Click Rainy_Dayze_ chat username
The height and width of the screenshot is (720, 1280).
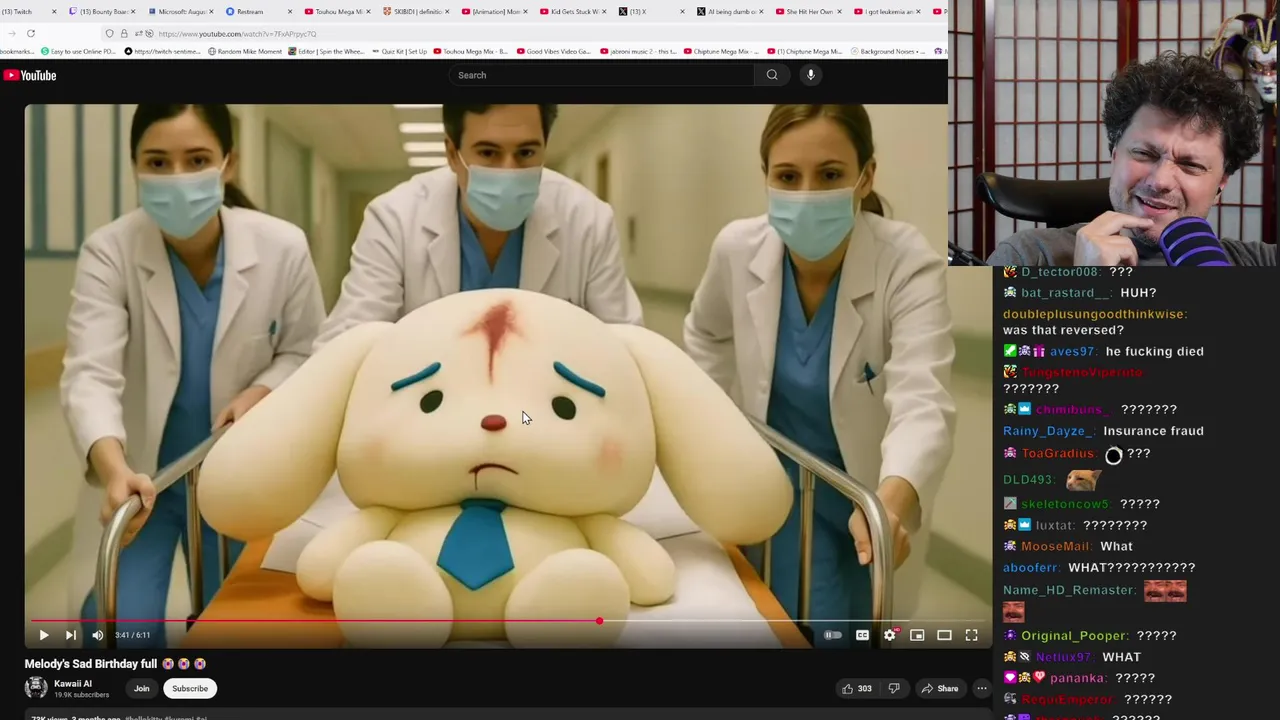[x=1047, y=431]
